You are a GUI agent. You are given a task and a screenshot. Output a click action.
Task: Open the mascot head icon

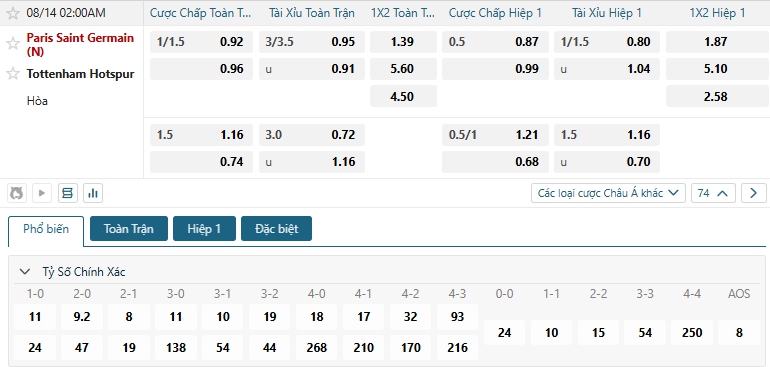[x=17, y=193]
